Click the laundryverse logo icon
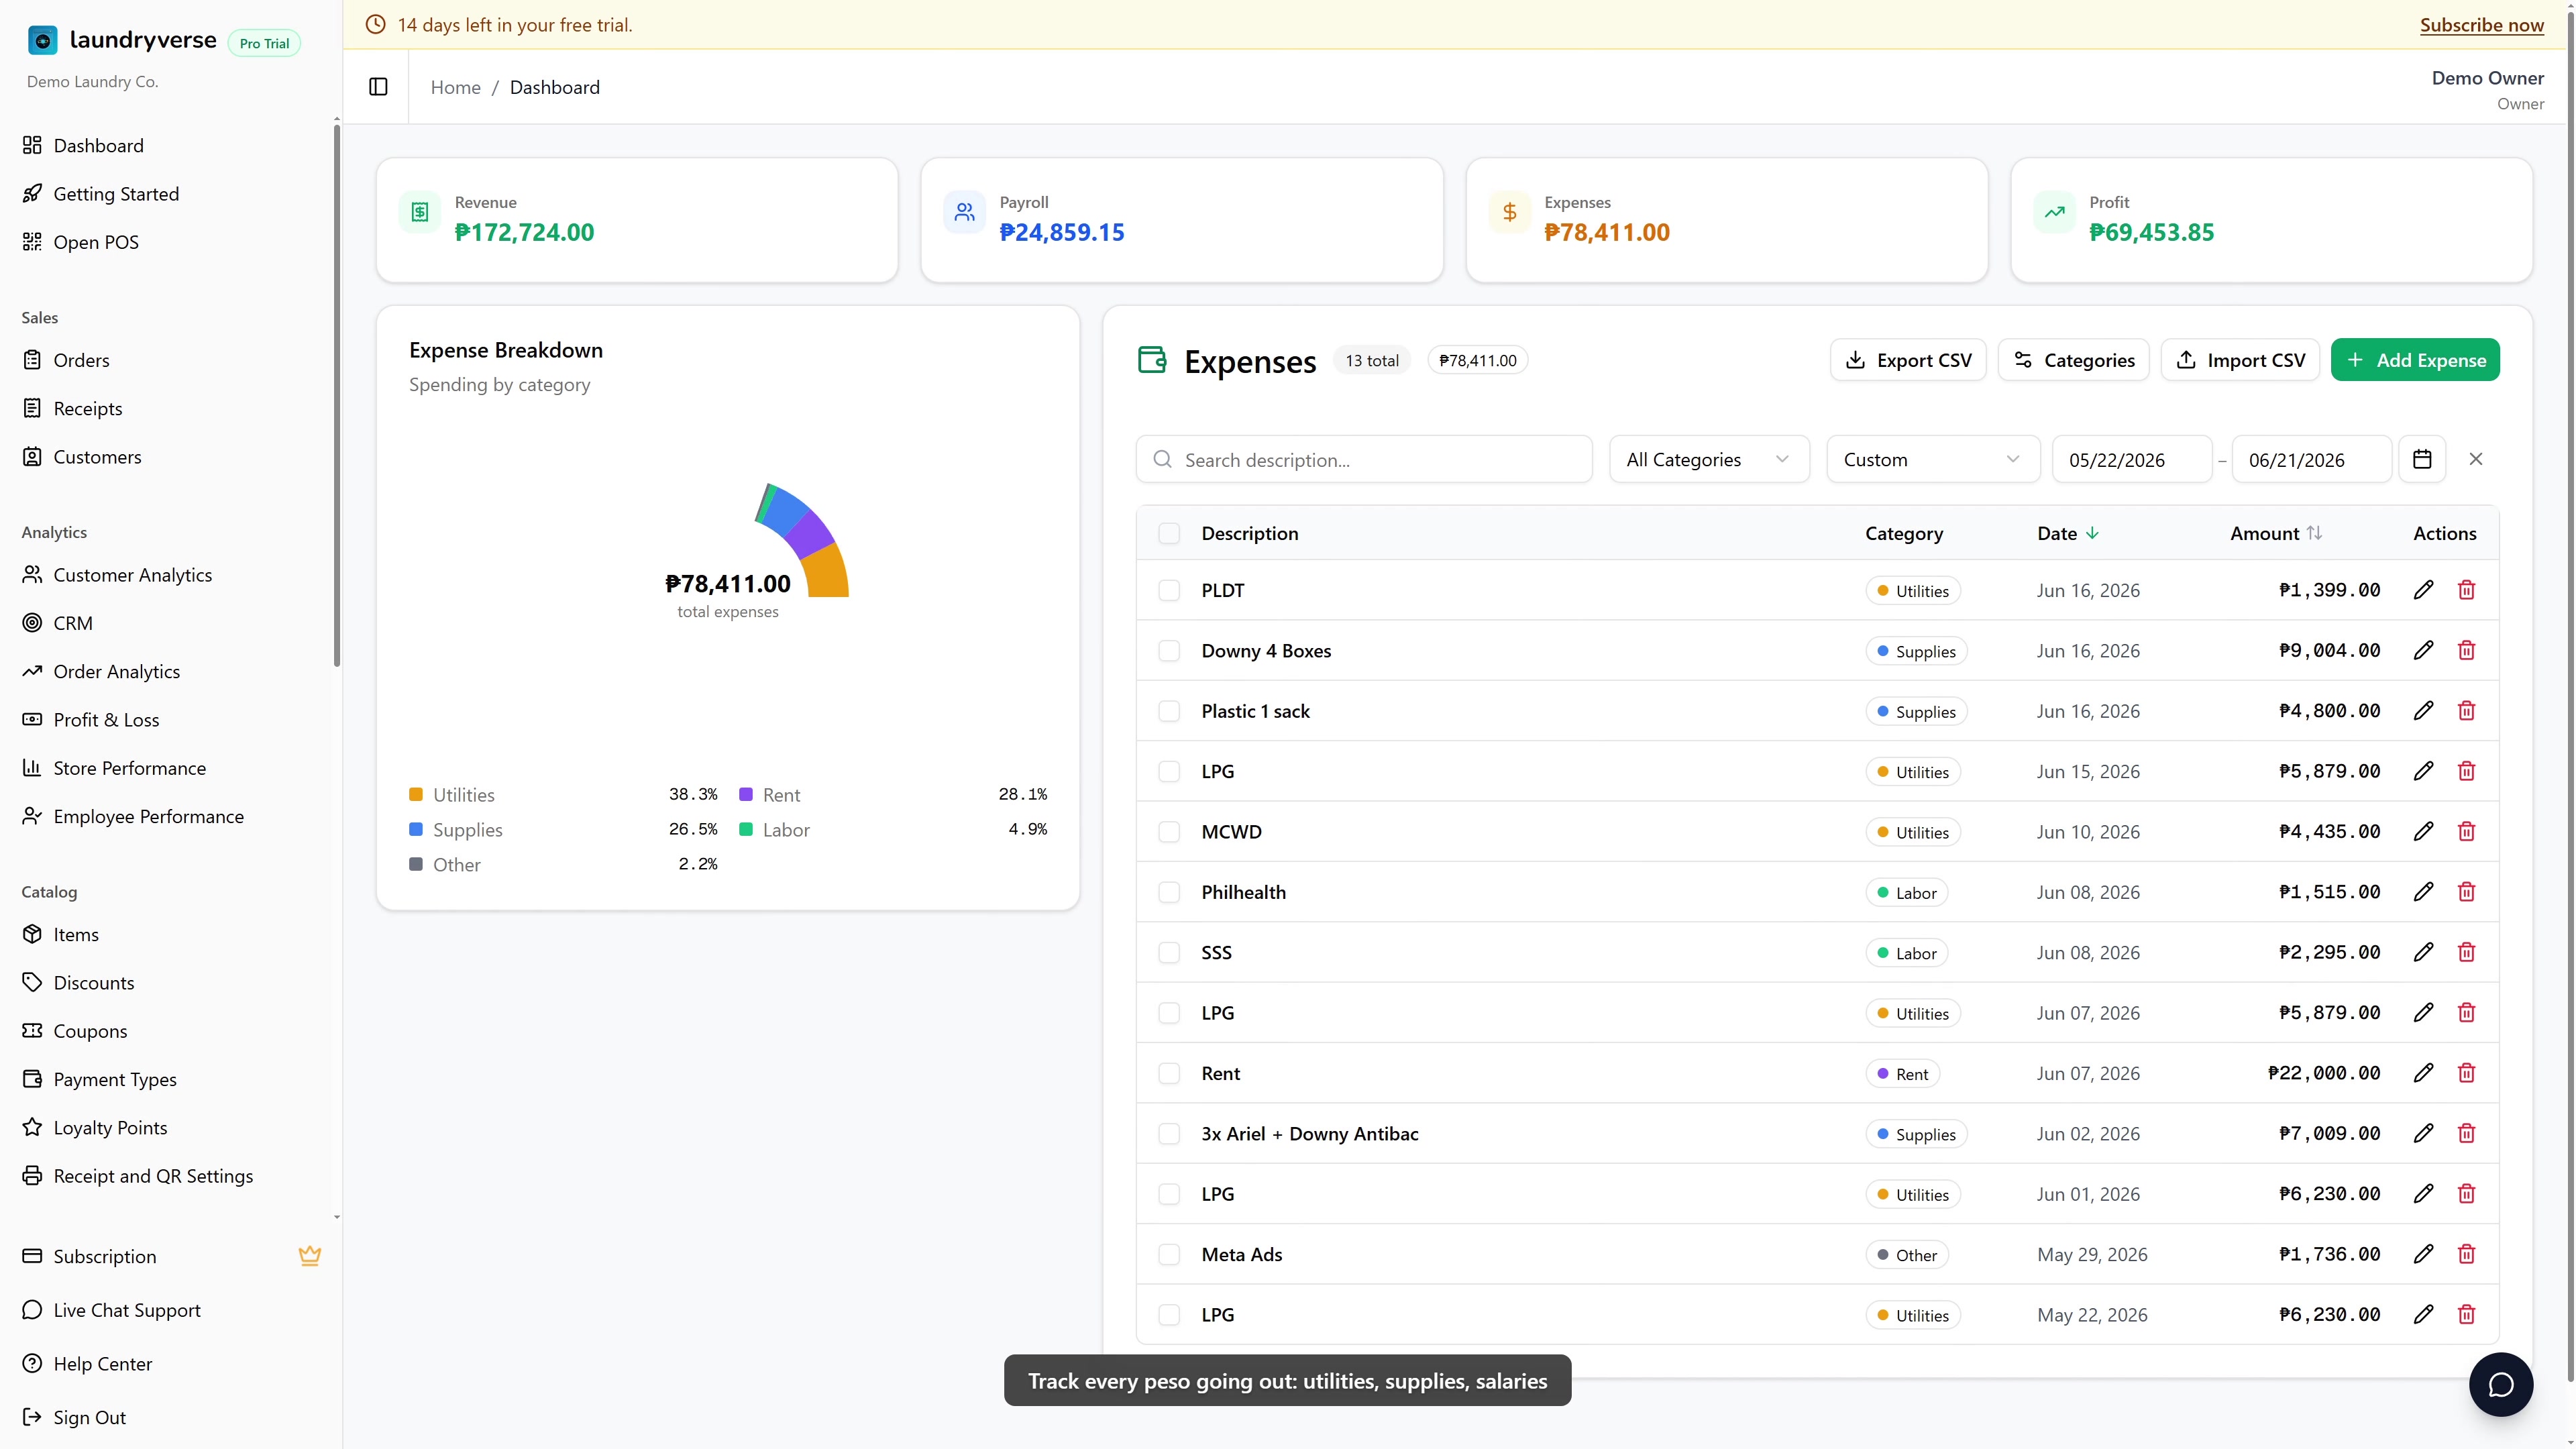Screen dimensions: 2576x1449 point(42,40)
